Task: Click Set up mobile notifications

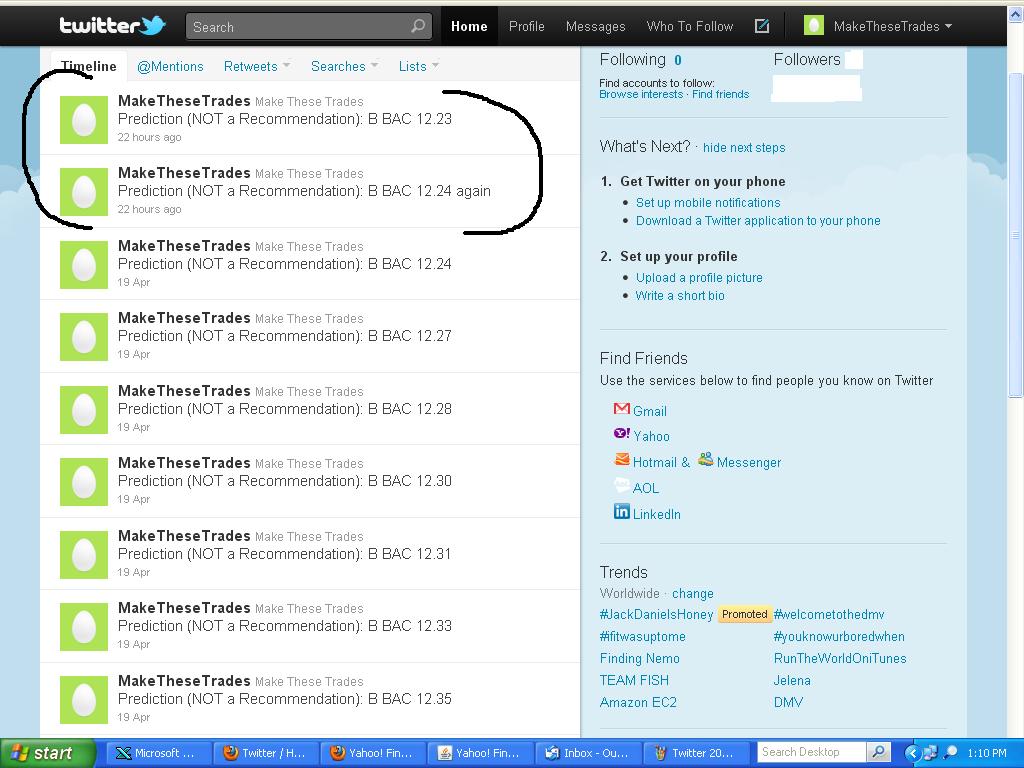Action: 708,202
